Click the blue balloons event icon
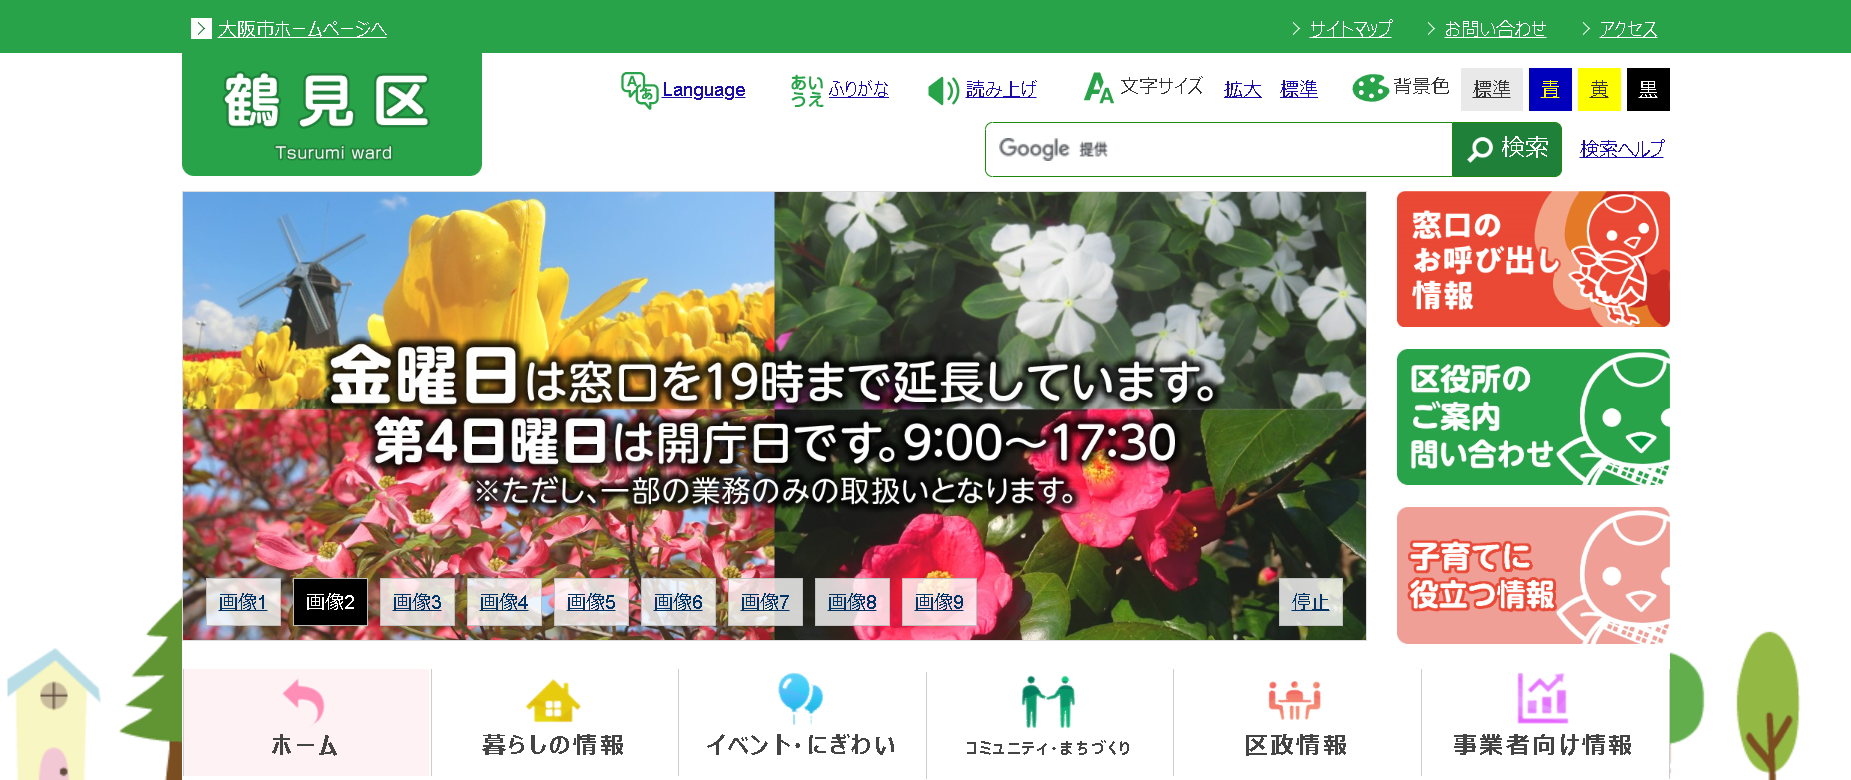 (x=800, y=698)
